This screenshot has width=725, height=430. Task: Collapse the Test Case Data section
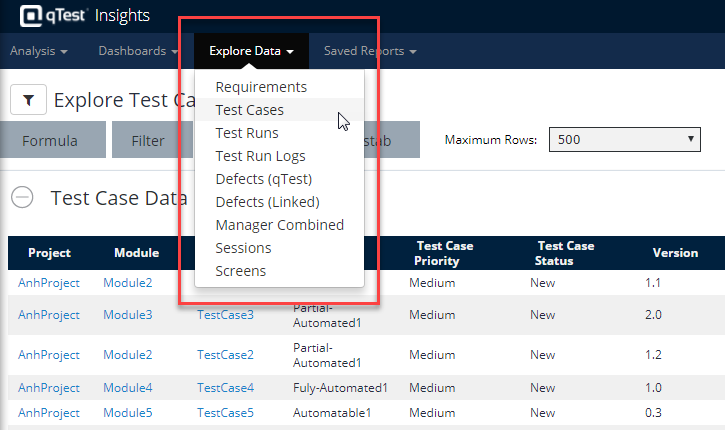coord(22,198)
